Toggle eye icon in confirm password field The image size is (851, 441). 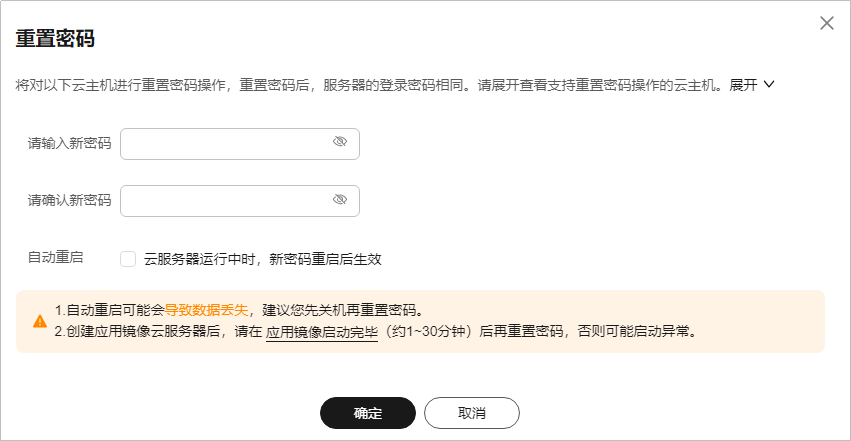click(340, 200)
